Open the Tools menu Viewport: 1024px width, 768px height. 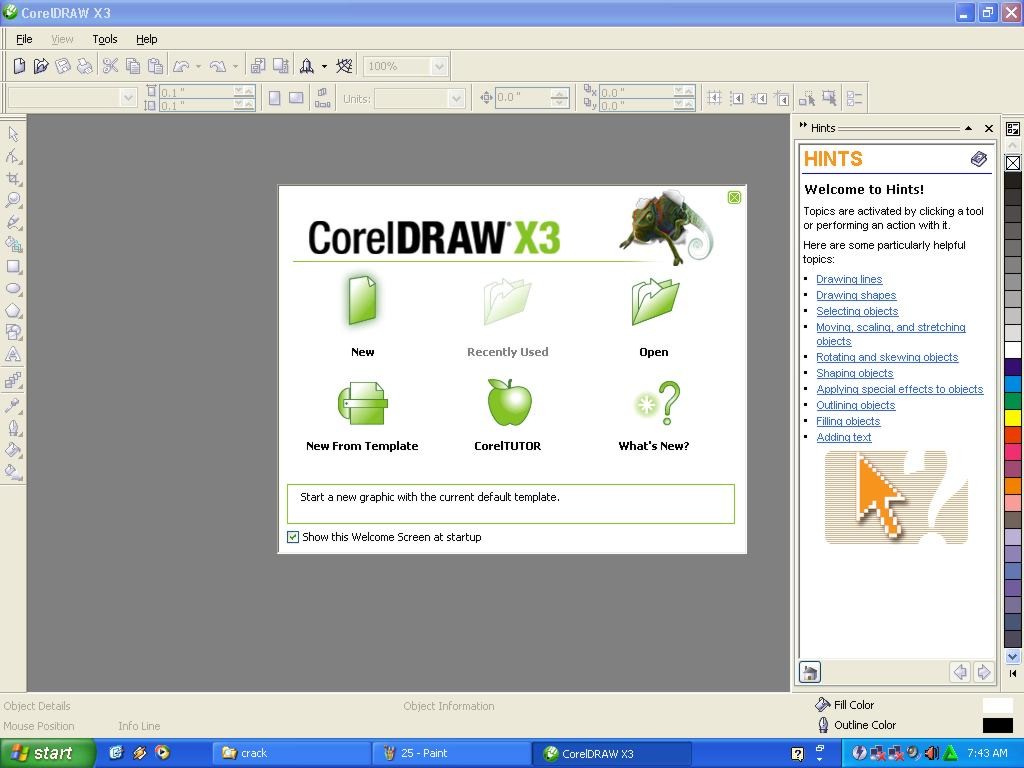(x=104, y=39)
